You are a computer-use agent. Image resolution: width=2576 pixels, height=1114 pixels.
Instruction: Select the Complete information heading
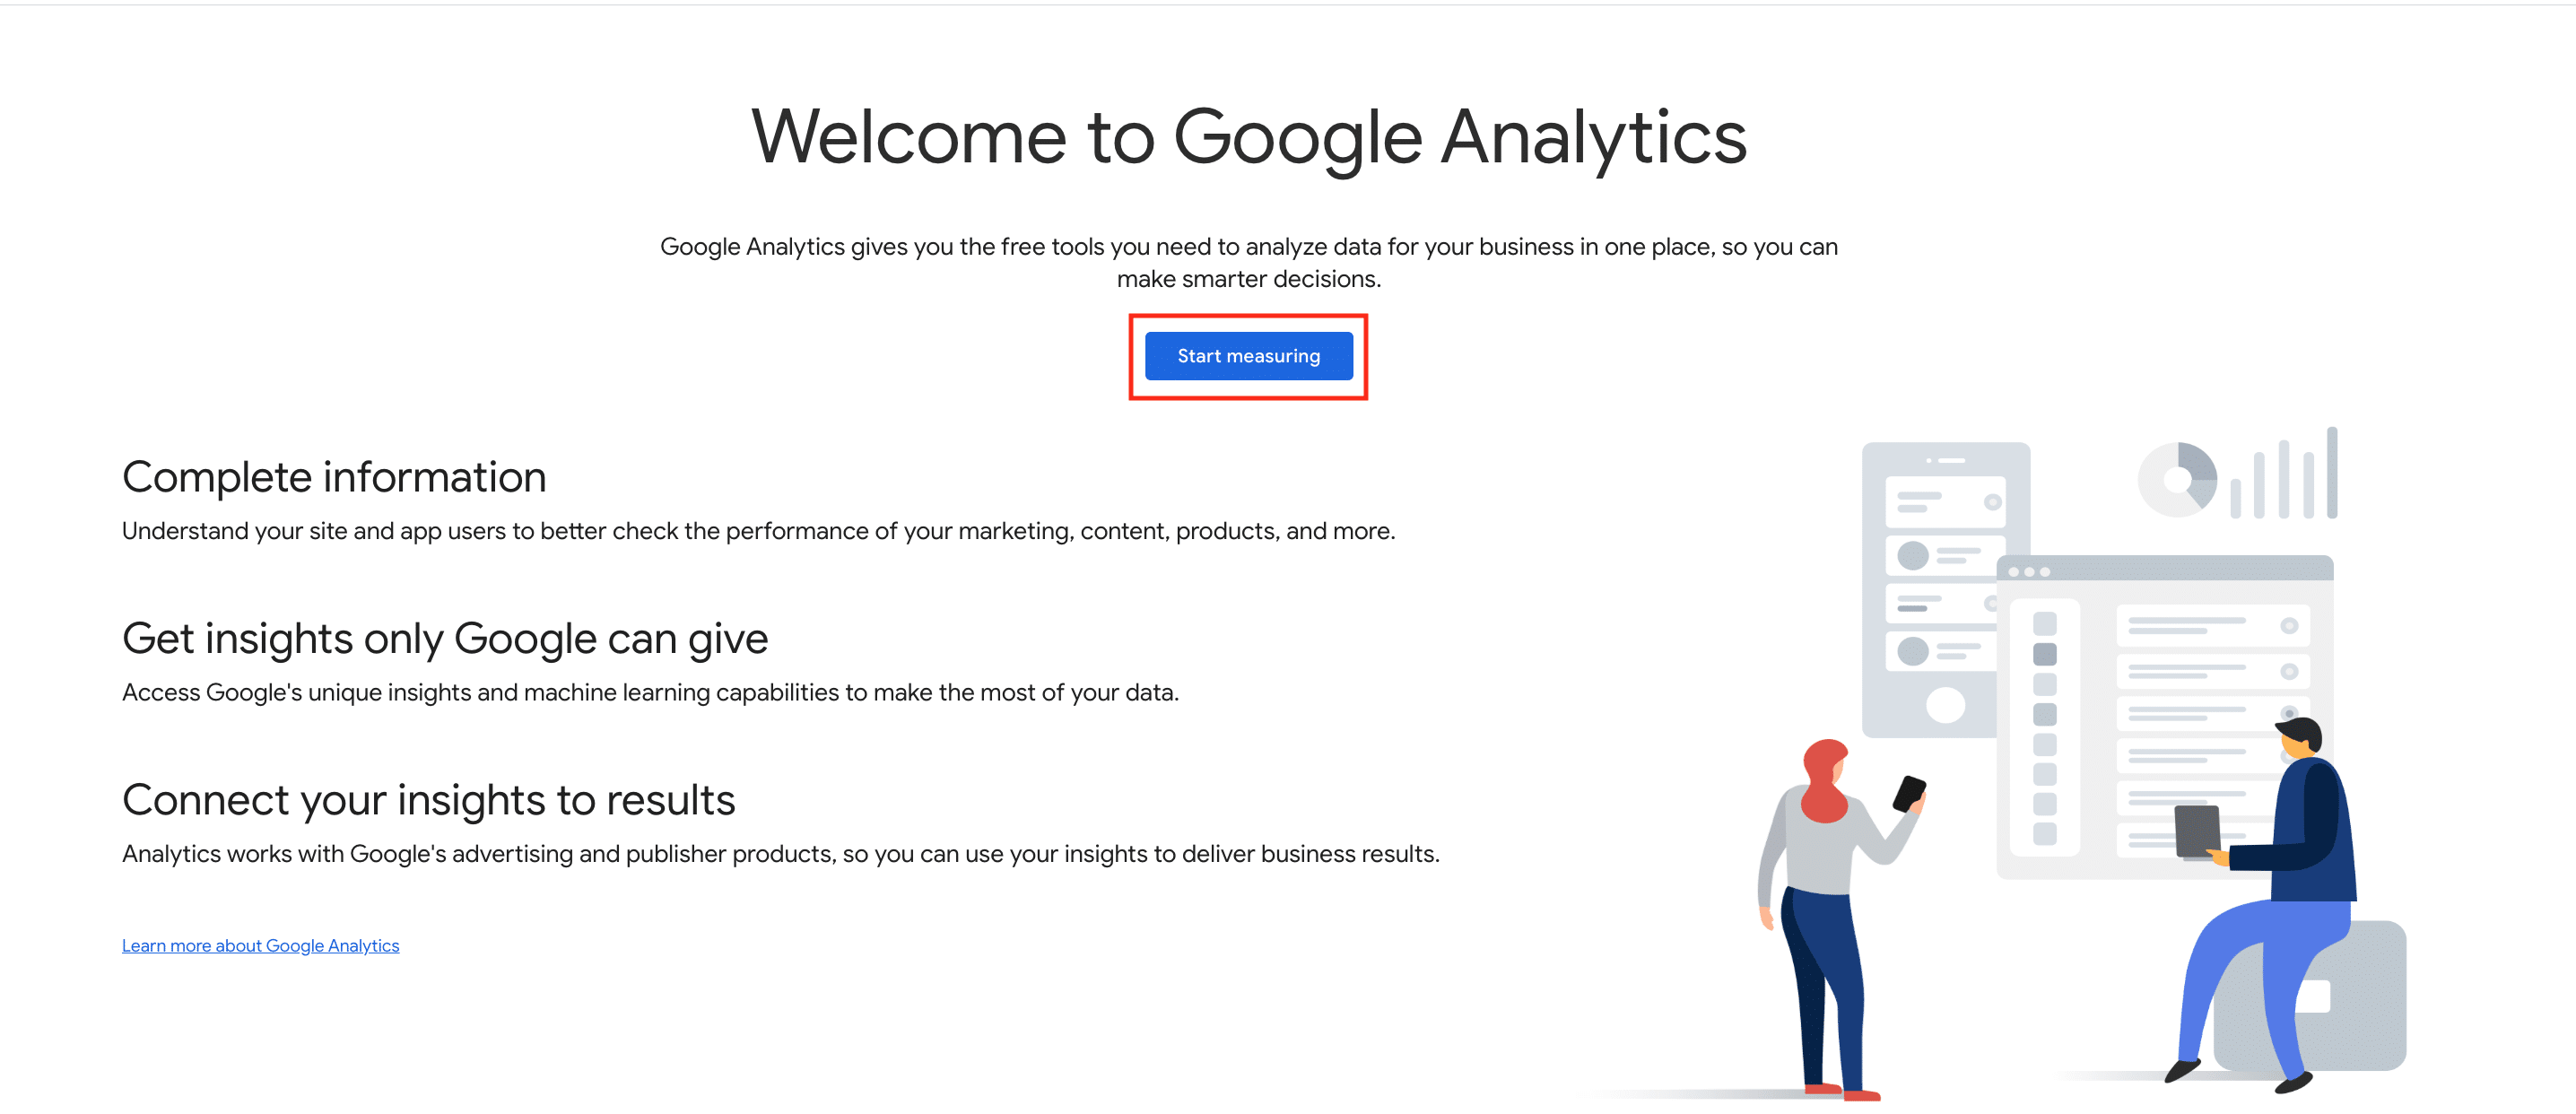[x=334, y=477]
